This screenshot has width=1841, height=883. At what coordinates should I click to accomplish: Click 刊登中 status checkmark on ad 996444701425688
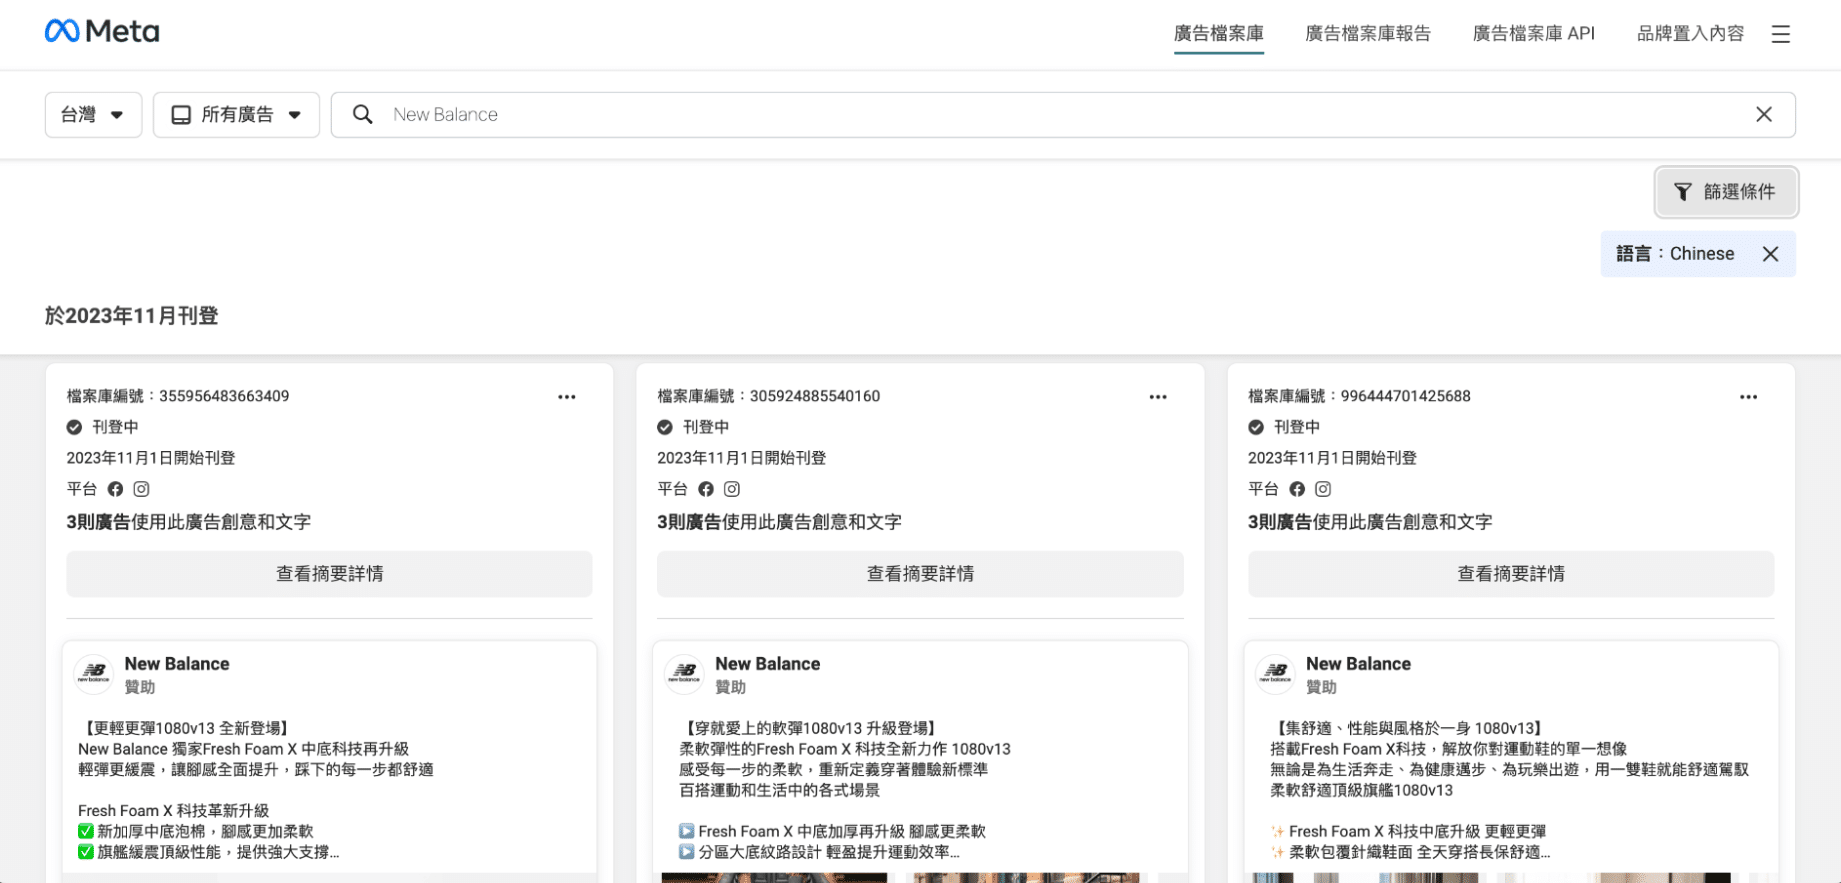pos(1256,427)
